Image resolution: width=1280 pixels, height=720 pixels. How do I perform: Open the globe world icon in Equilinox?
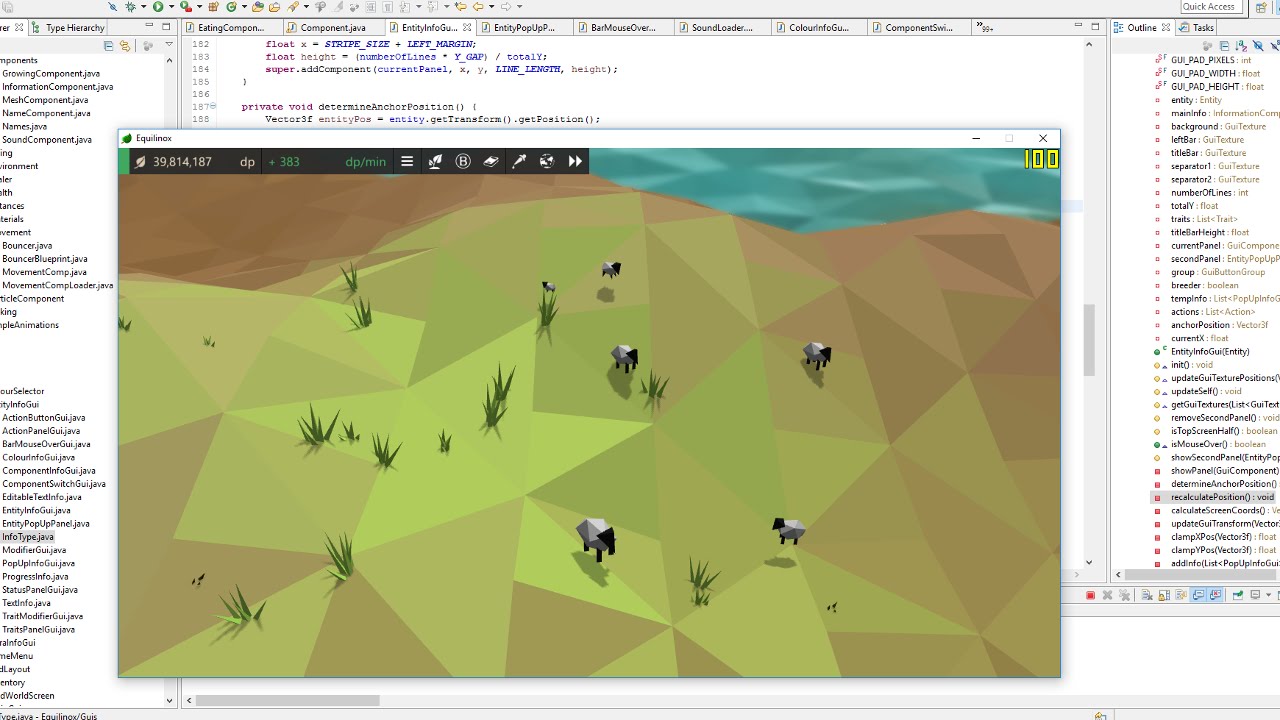(547, 161)
